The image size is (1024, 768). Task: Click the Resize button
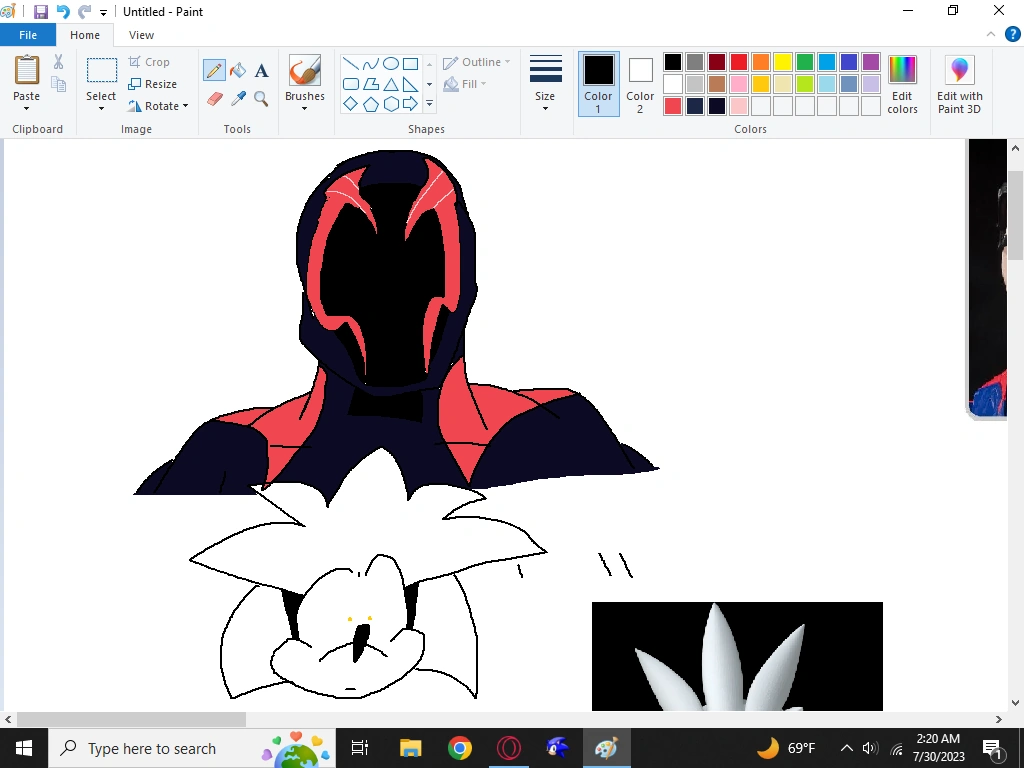[153, 84]
